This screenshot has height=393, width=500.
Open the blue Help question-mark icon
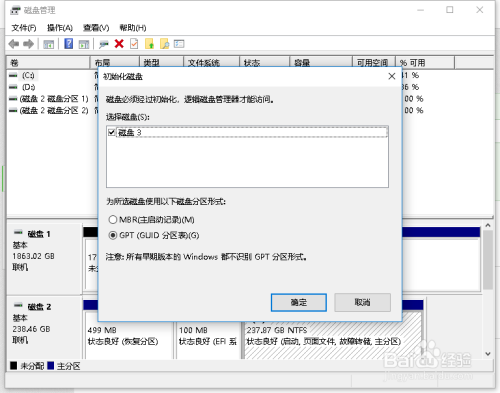[69, 44]
